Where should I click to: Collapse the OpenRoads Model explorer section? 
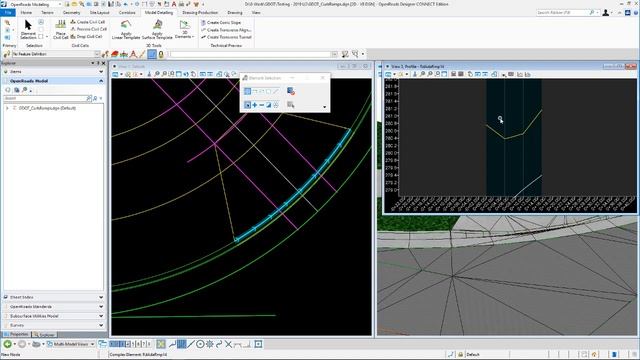101,81
